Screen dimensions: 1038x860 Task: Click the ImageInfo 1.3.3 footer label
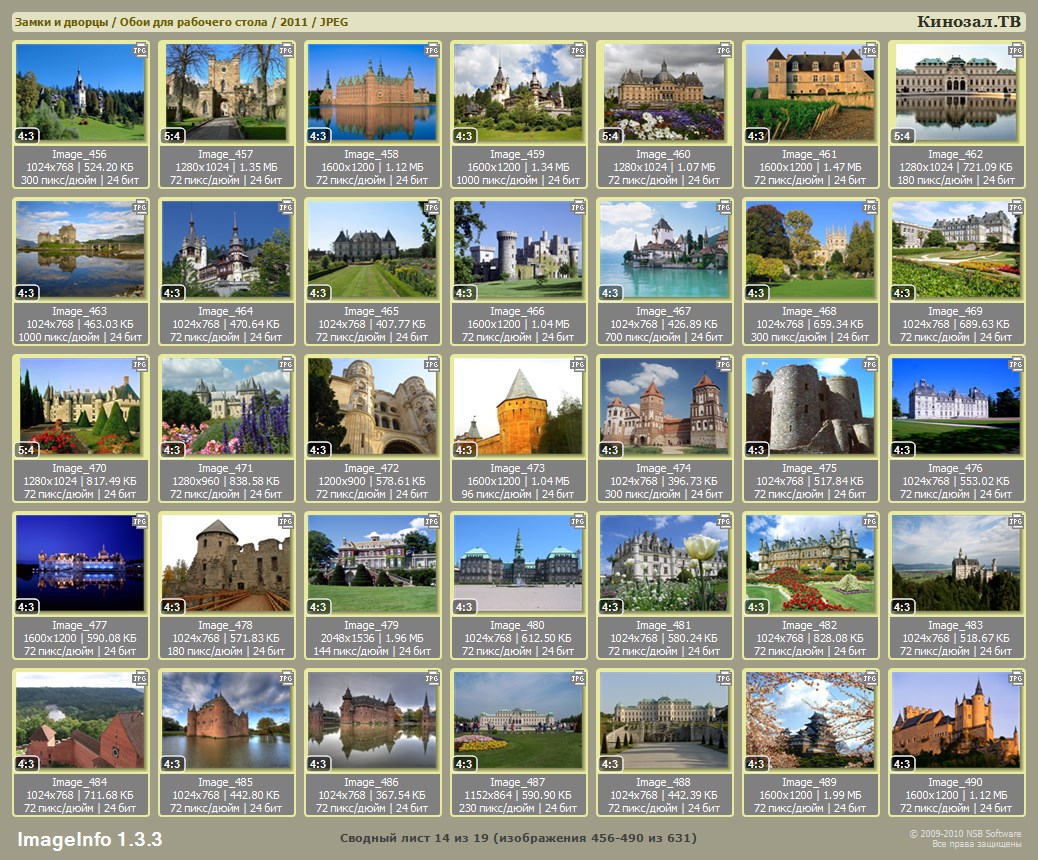pos(89,839)
